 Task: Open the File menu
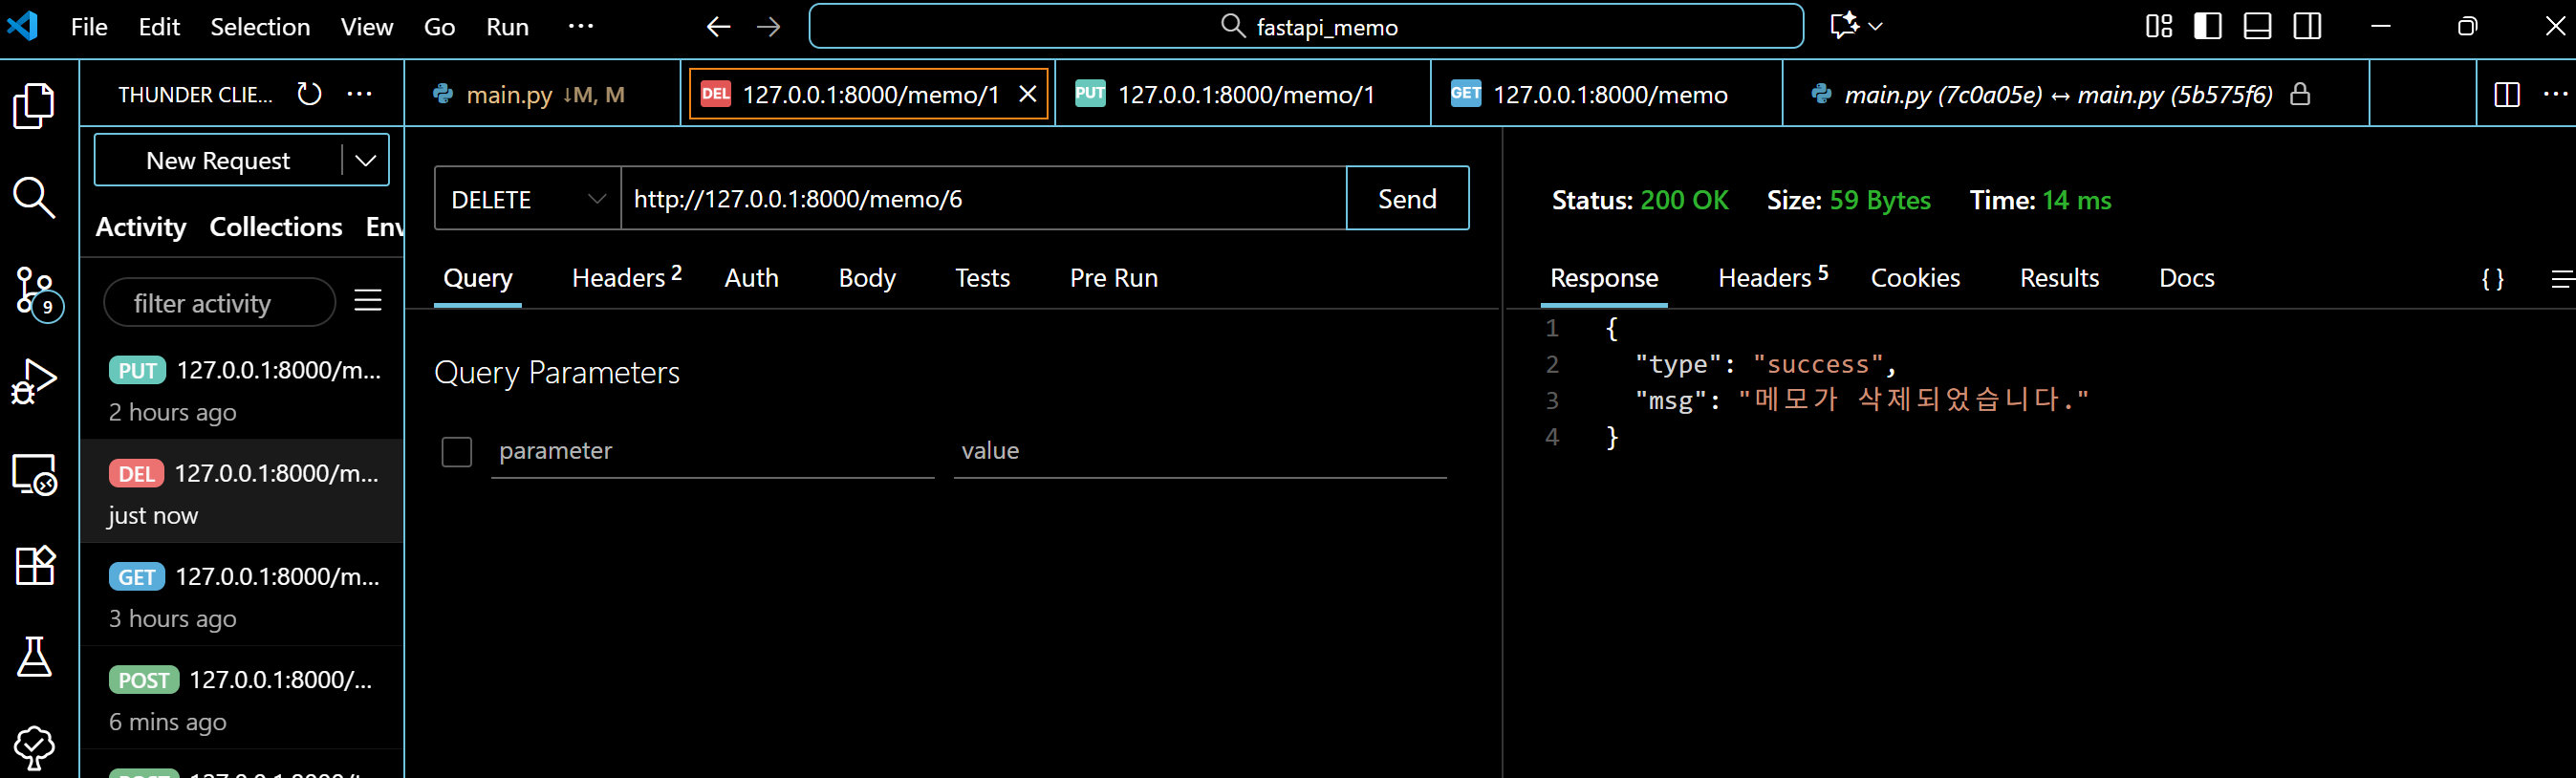[x=89, y=27]
